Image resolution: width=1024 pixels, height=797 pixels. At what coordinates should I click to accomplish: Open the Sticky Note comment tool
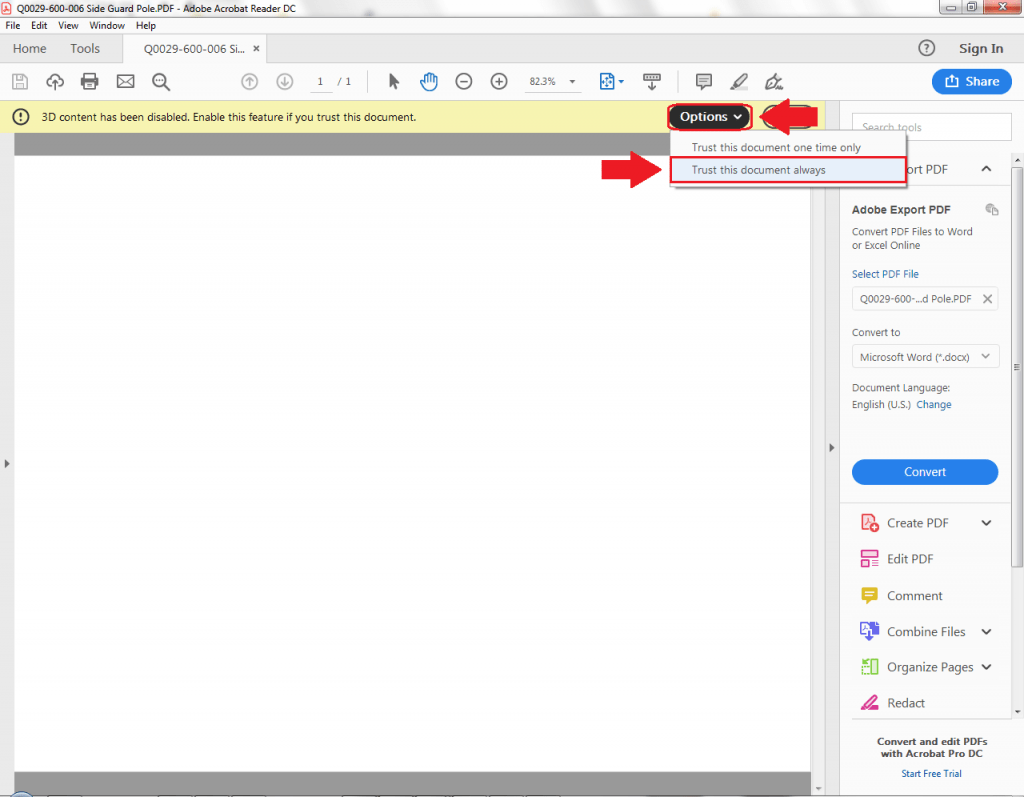pyautogui.click(x=704, y=82)
